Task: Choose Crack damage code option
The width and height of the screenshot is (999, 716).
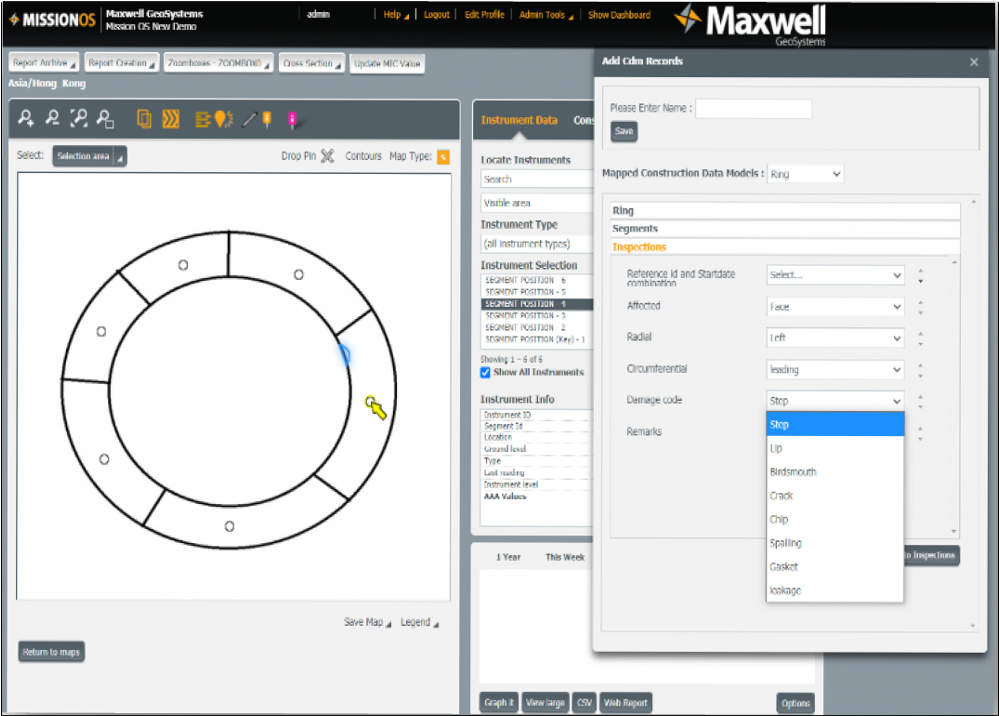Action: pos(835,496)
